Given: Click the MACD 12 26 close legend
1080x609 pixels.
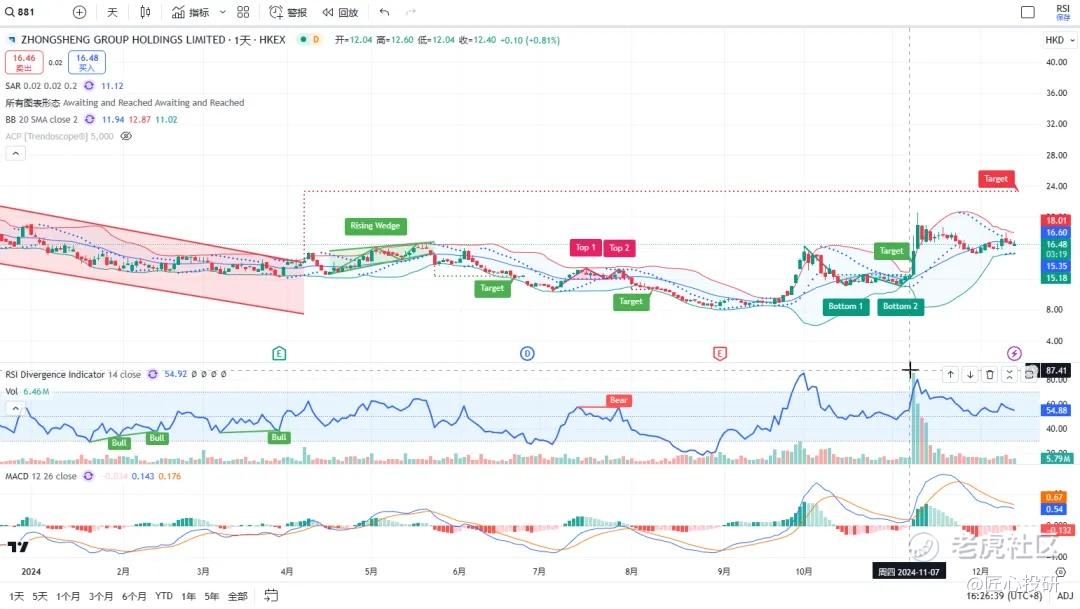Looking at the screenshot, I should click(x=41, y=476).
